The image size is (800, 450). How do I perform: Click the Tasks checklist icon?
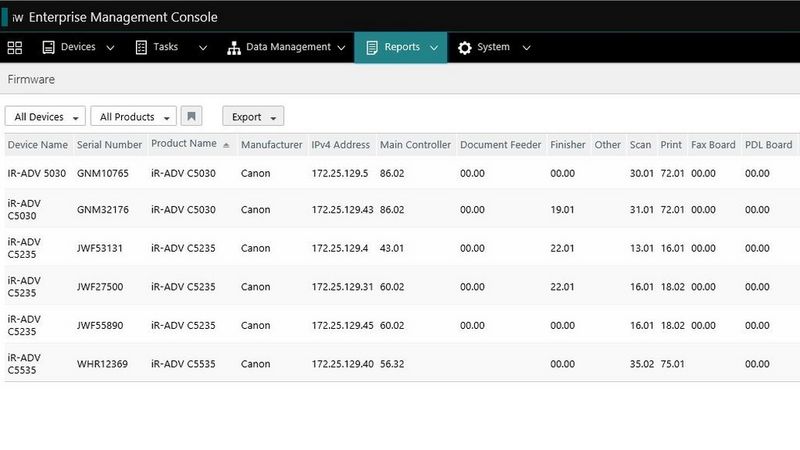141,47
